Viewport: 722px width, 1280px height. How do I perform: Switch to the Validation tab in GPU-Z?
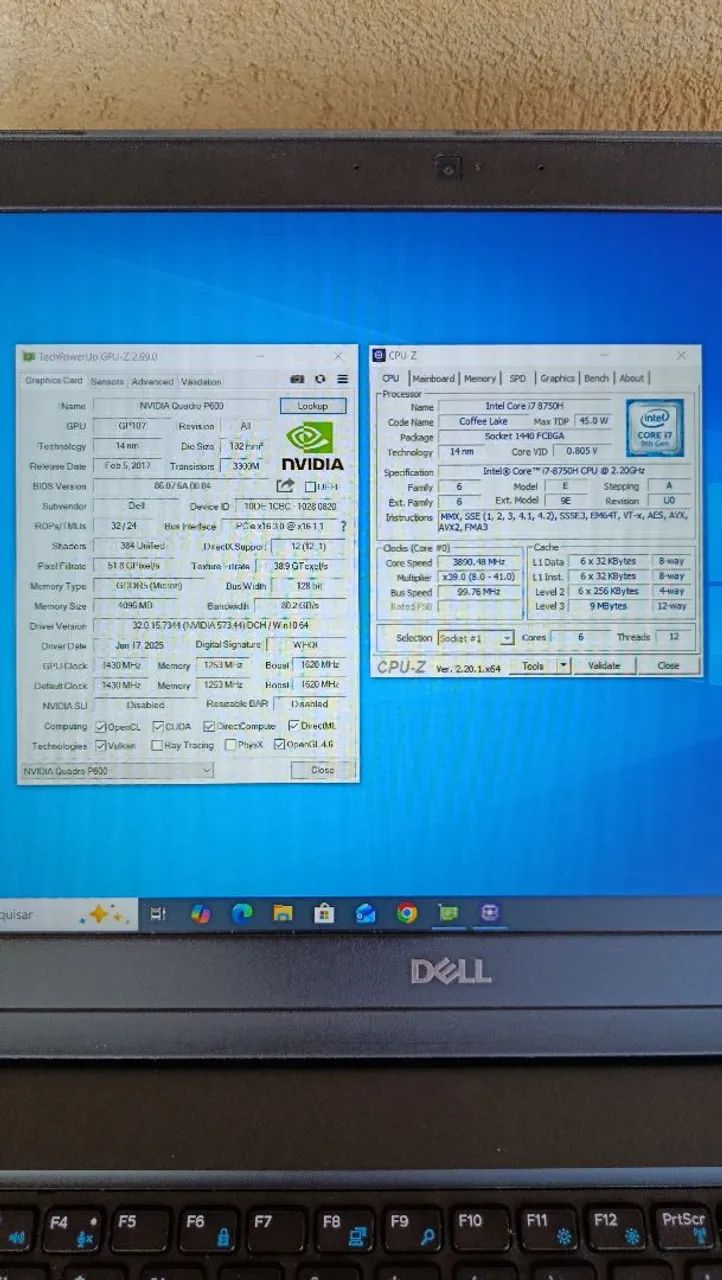(201, 382)
